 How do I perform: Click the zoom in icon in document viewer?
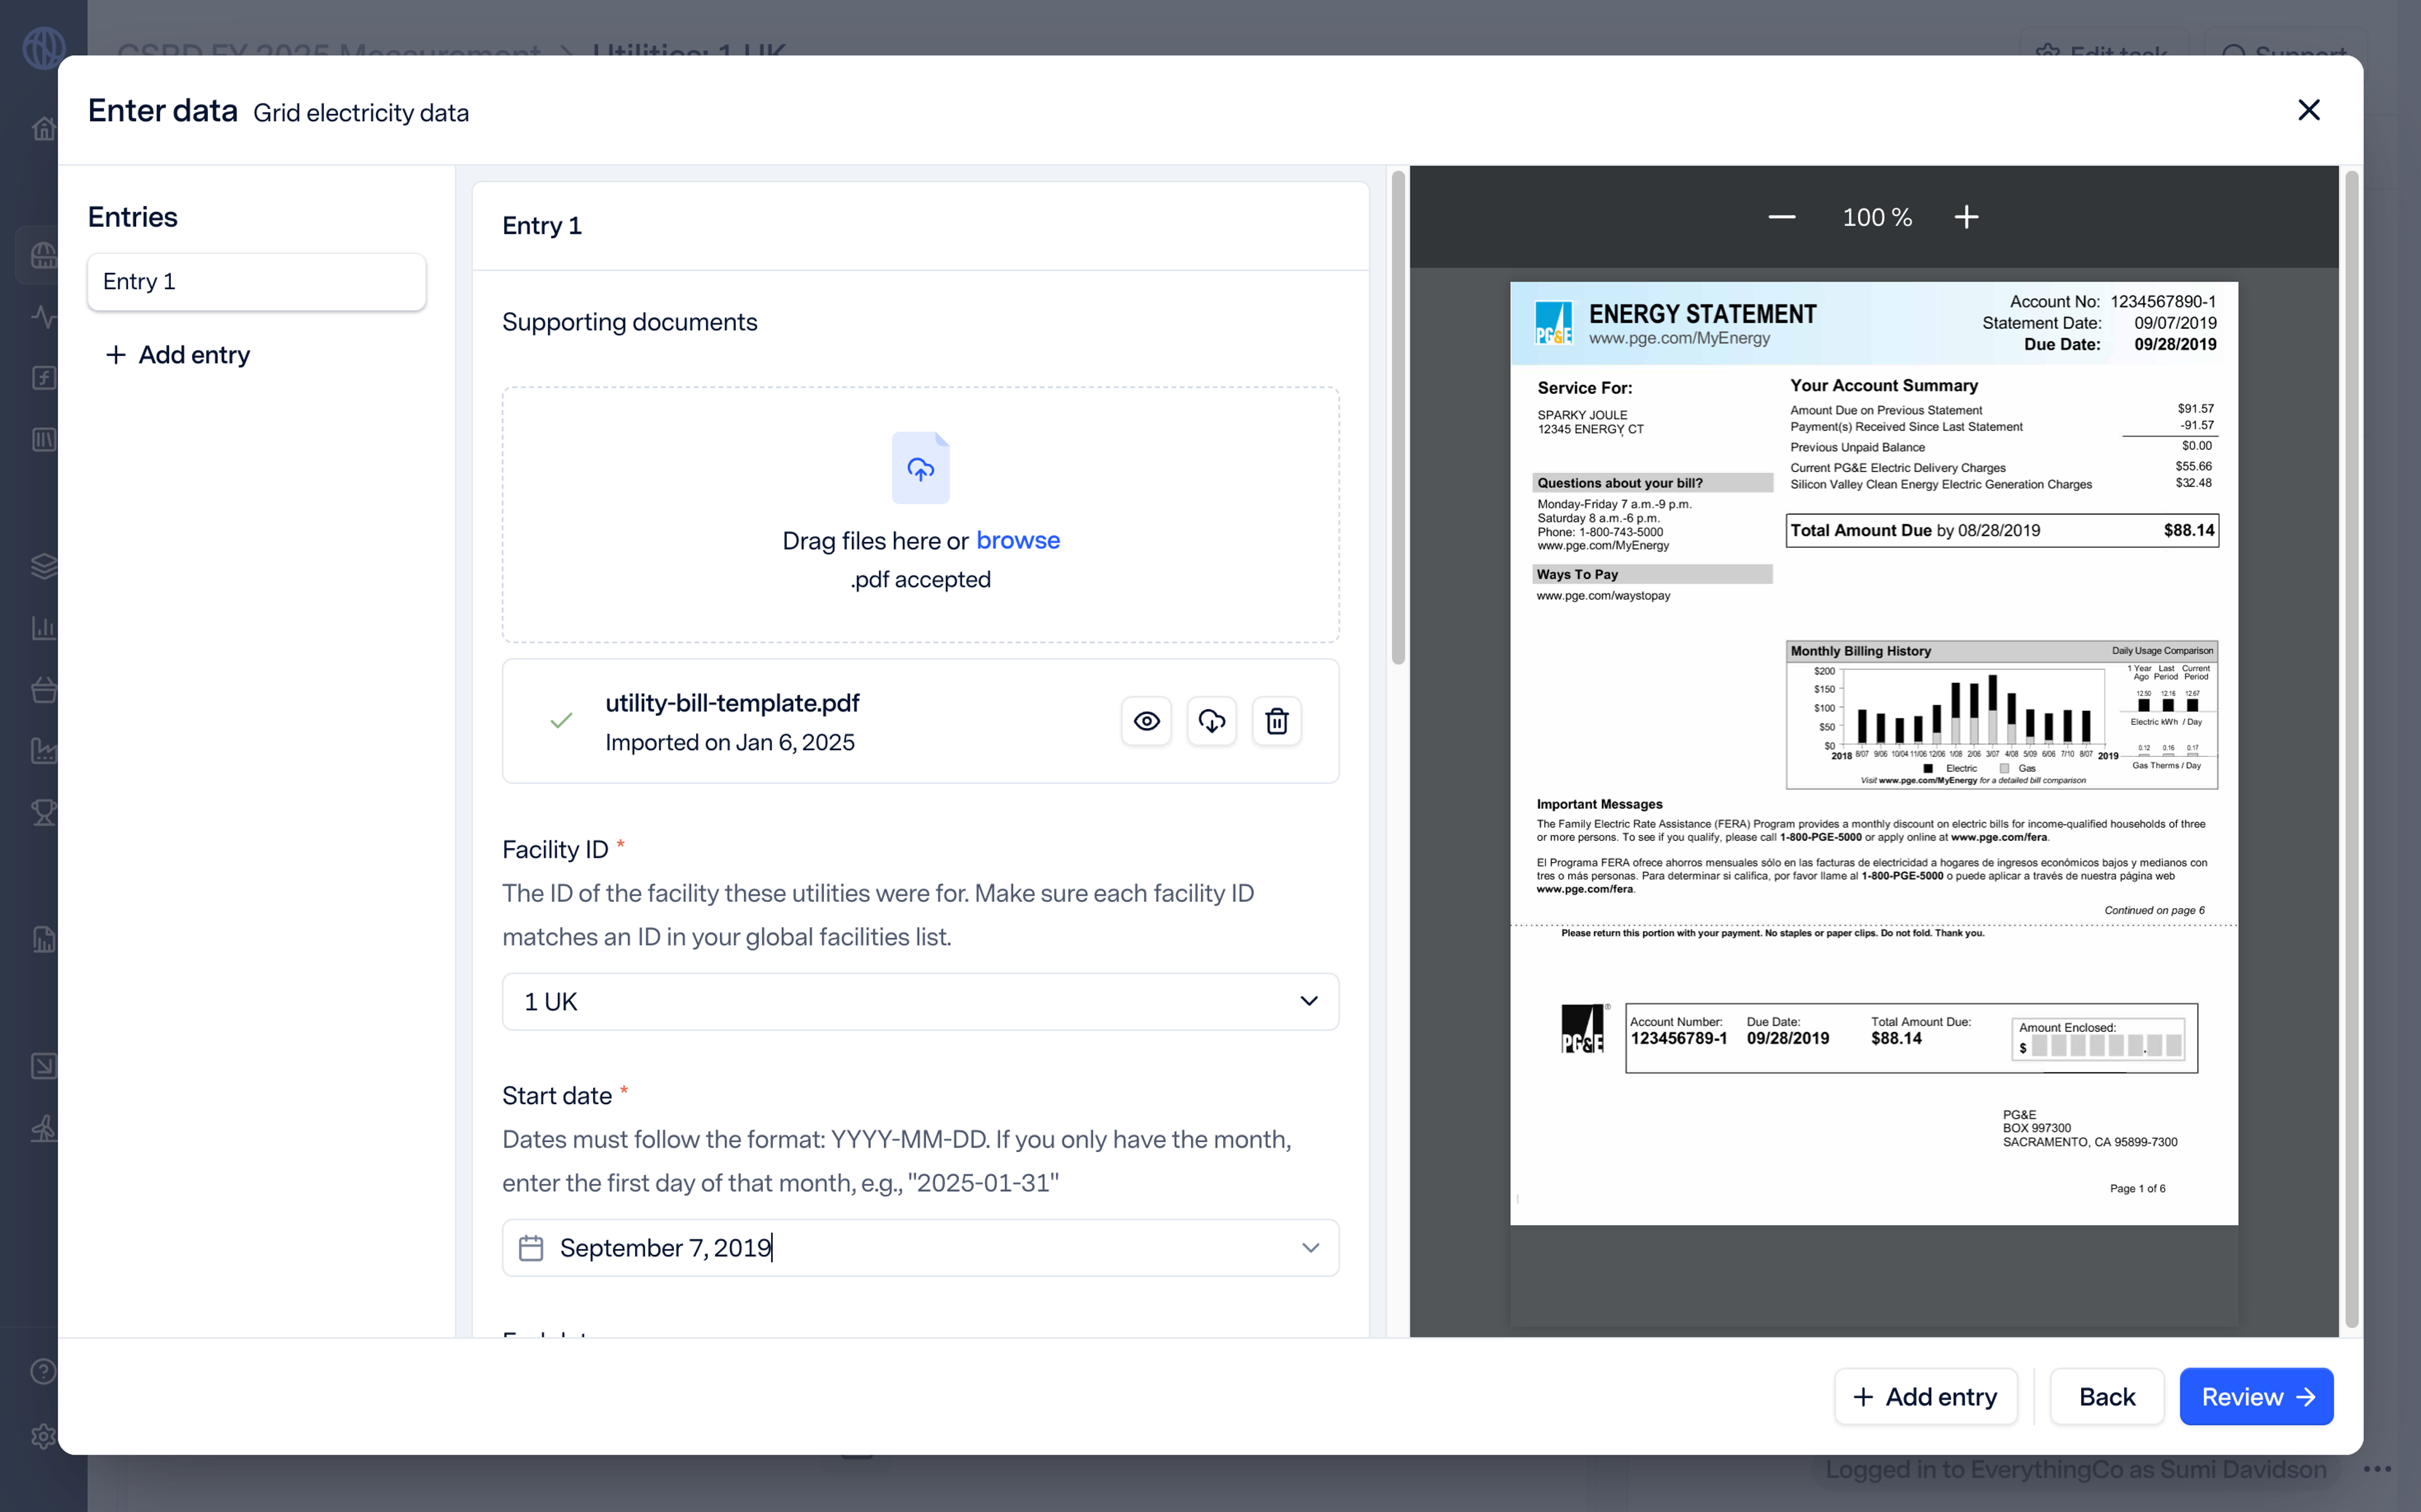click(x=1965, y=216)
